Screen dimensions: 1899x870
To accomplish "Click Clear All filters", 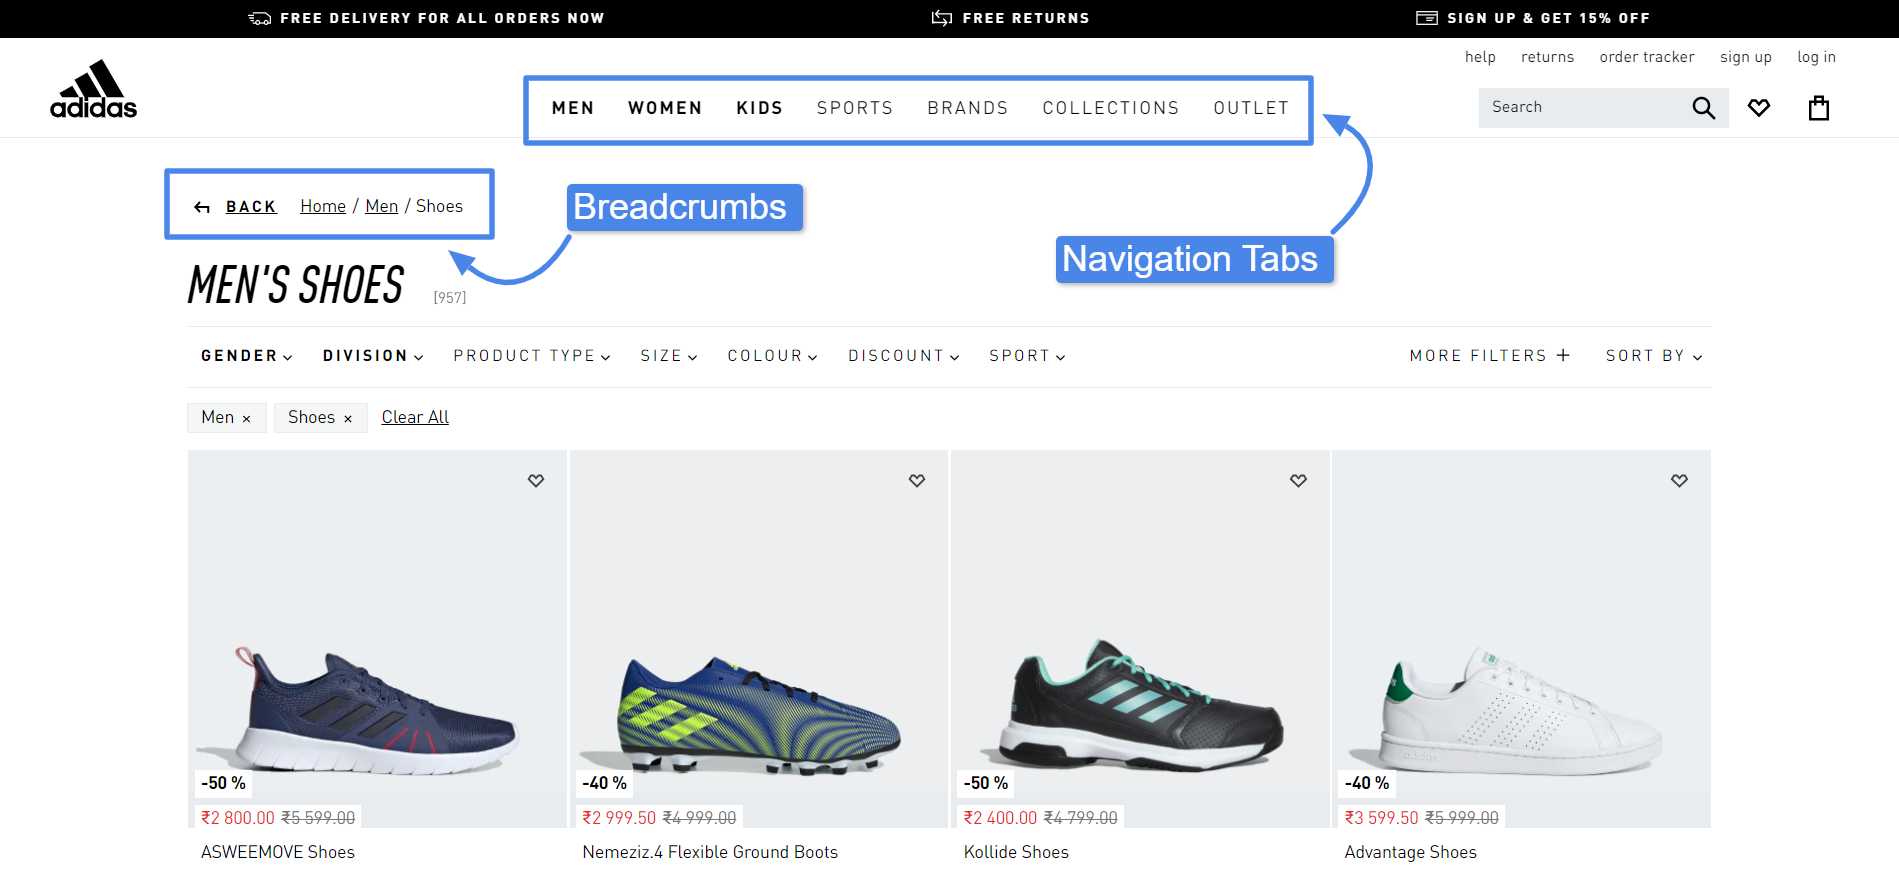I will point(415,417).
